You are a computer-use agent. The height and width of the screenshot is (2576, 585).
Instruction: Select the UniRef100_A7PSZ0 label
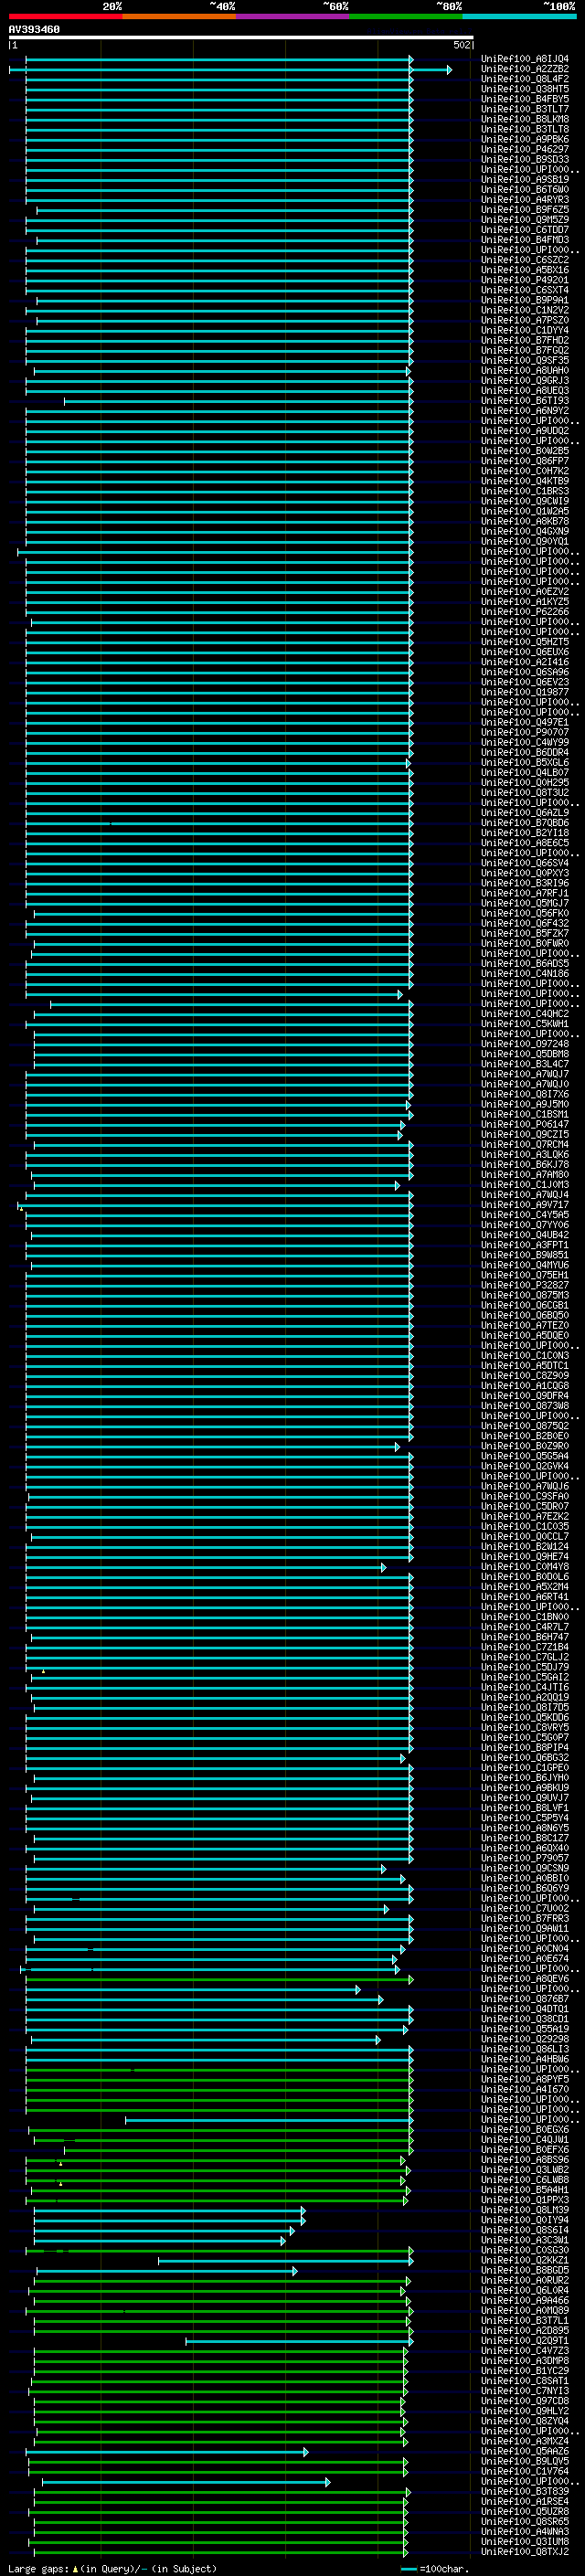click(525, 320)
